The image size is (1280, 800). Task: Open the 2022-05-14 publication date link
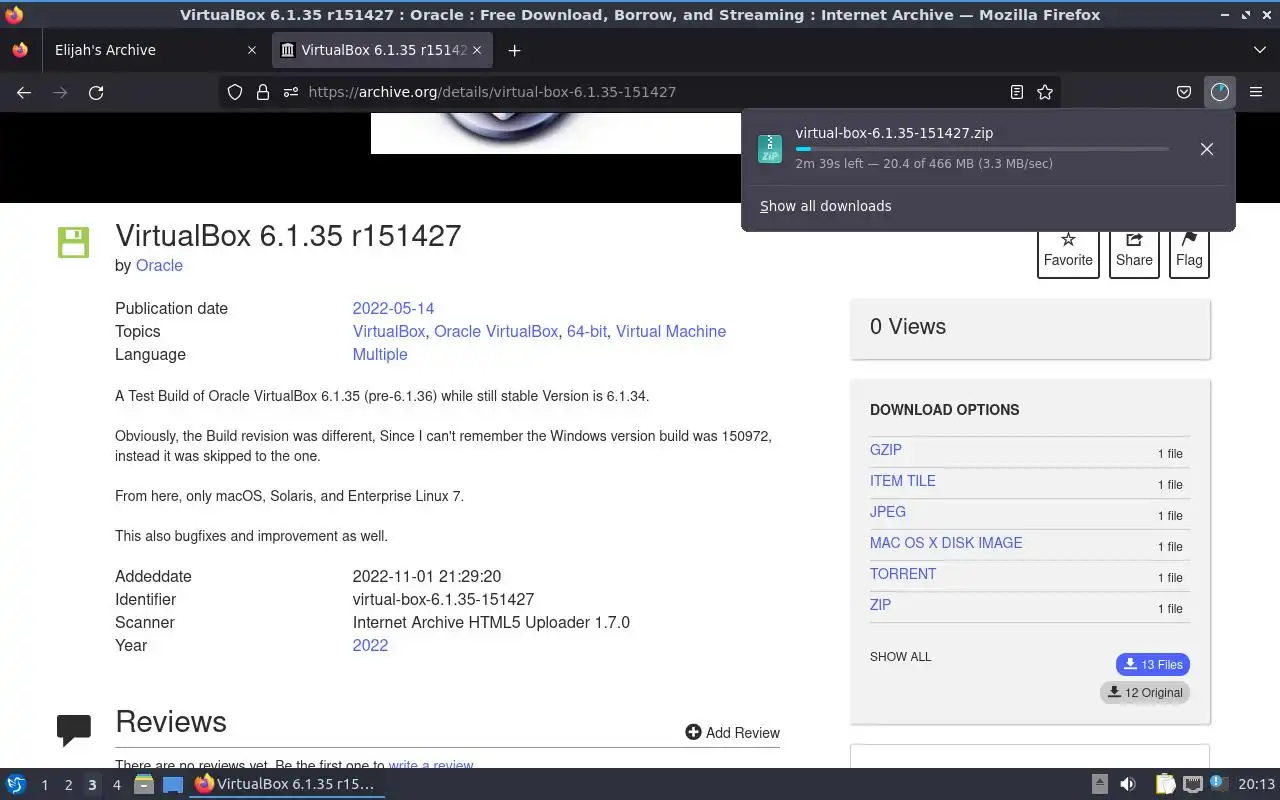click(x=393, y=308)
